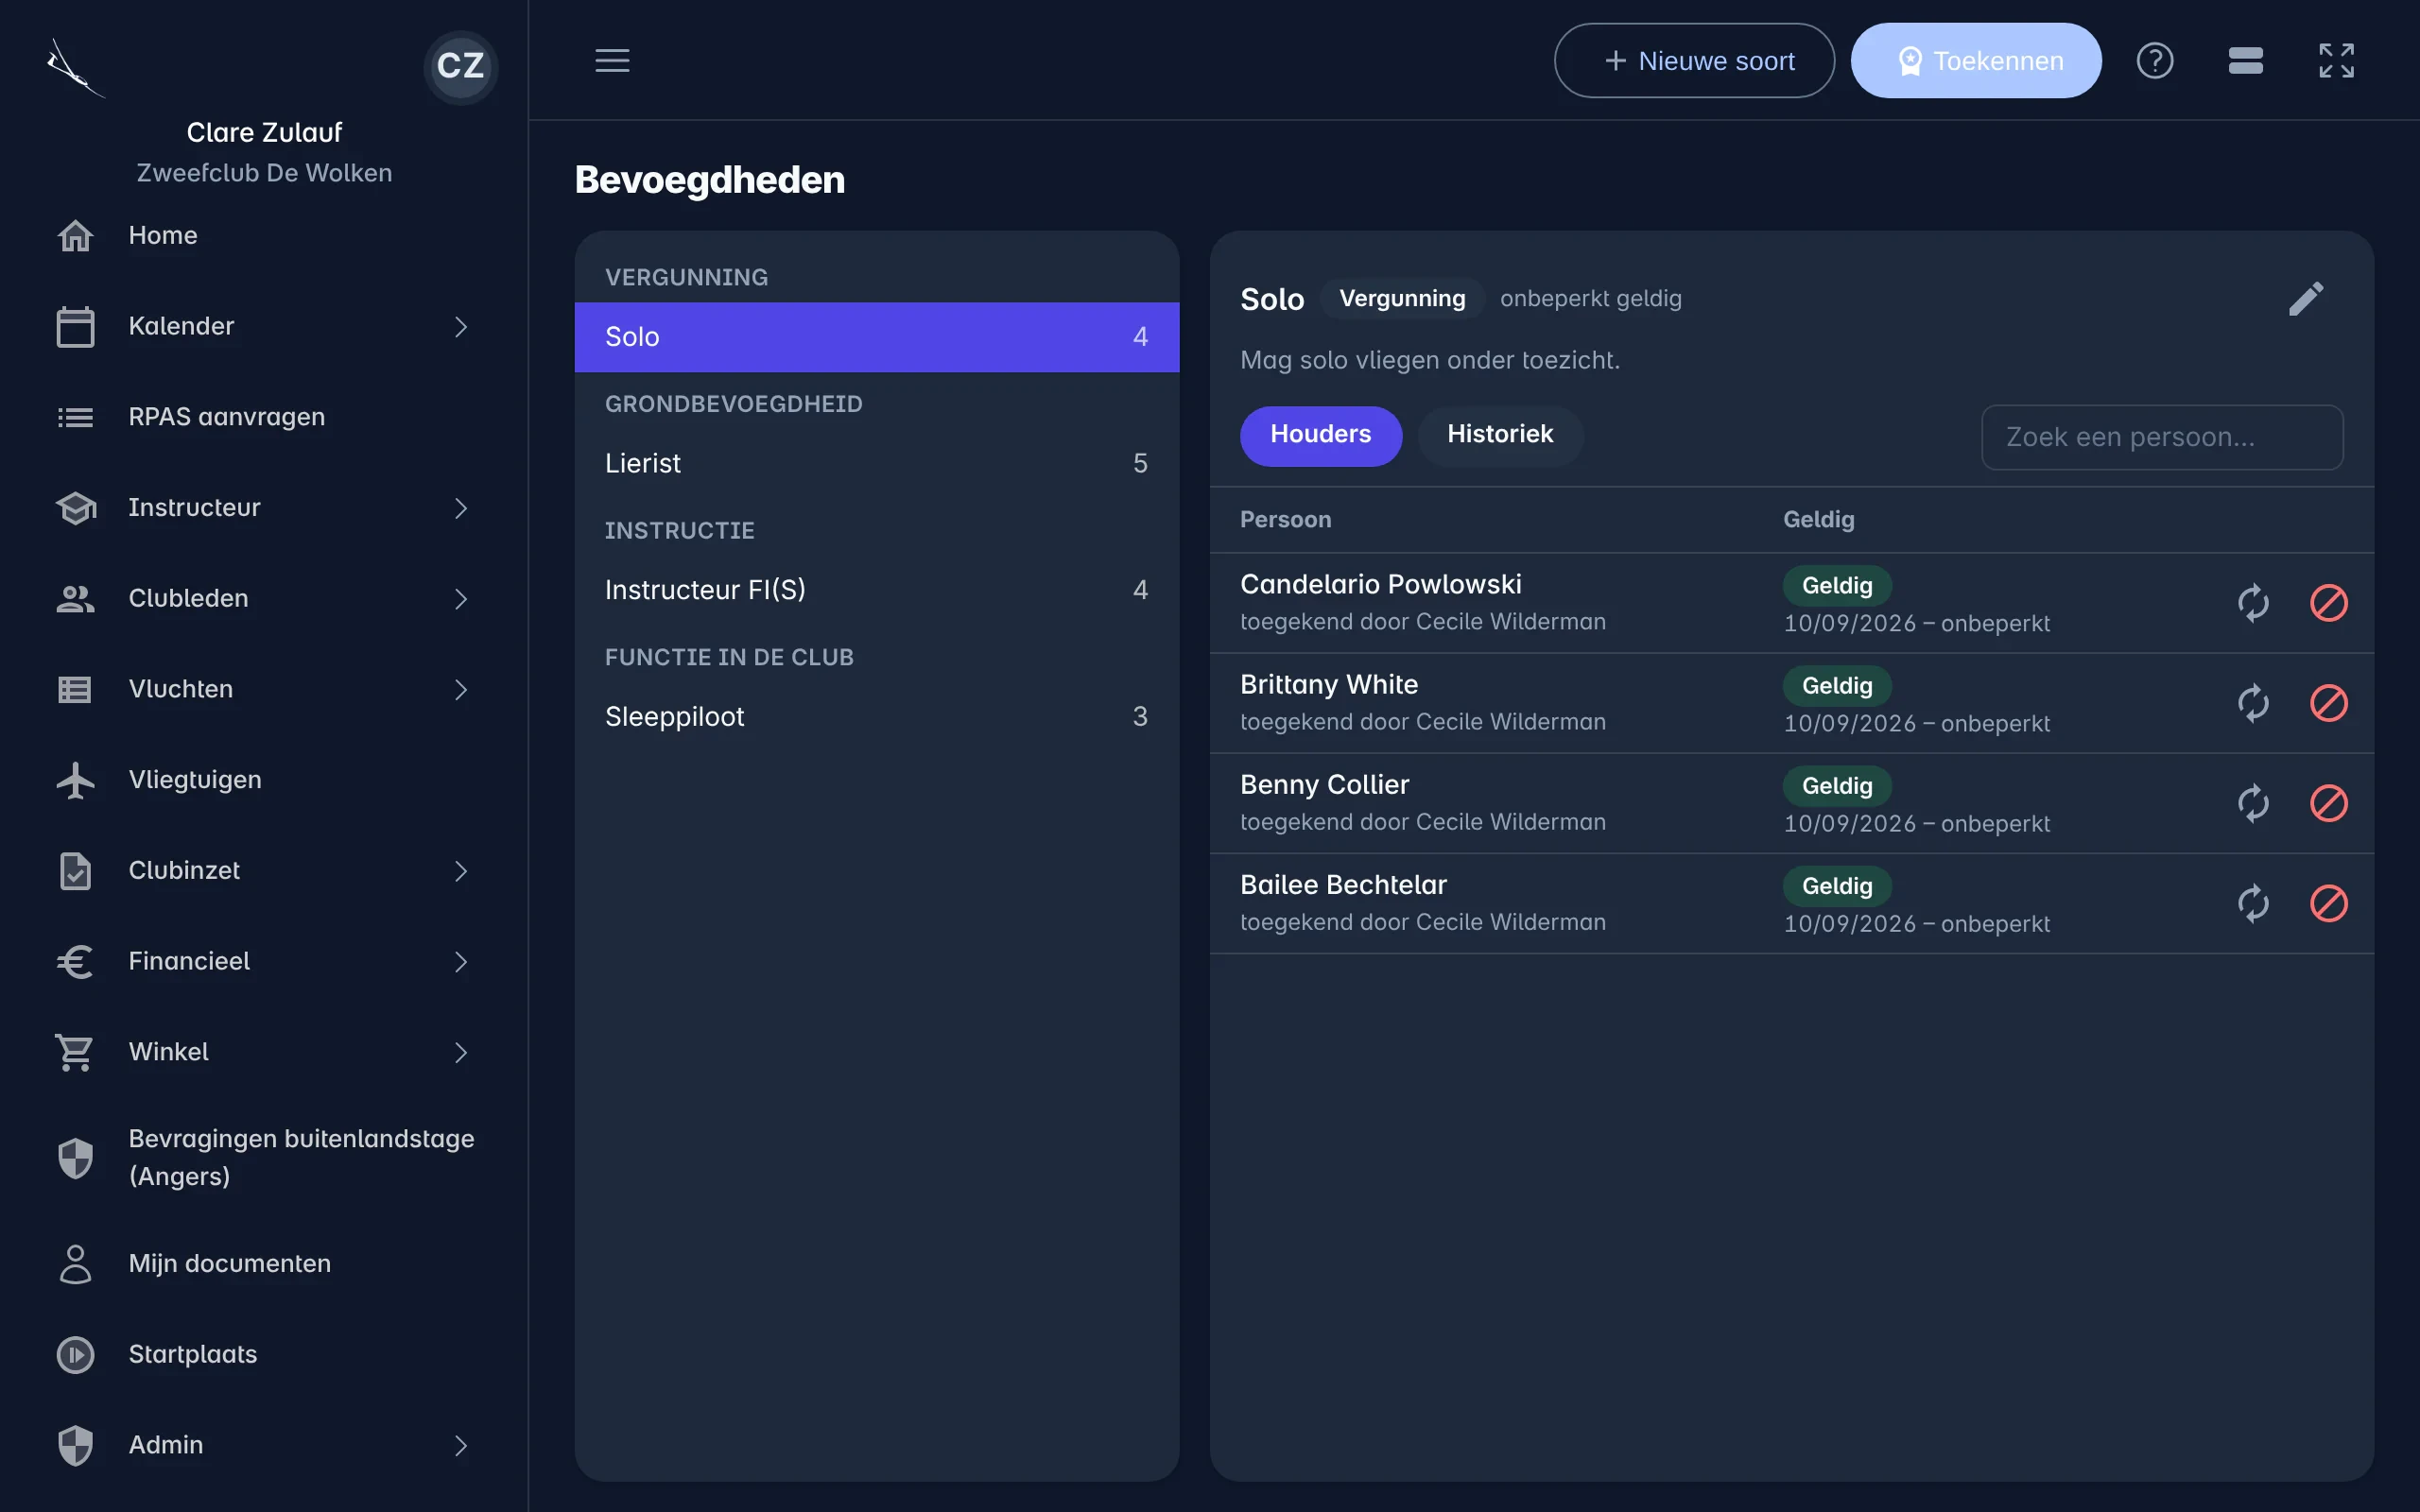Image resolution: width=2420 pixels, height=1512 pixels.
Task: Expand the Clubinzet menu
Action: pos(264,871)
